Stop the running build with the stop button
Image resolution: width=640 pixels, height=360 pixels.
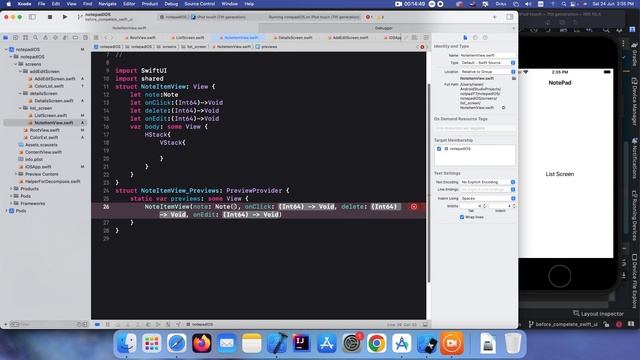[50, 17]
